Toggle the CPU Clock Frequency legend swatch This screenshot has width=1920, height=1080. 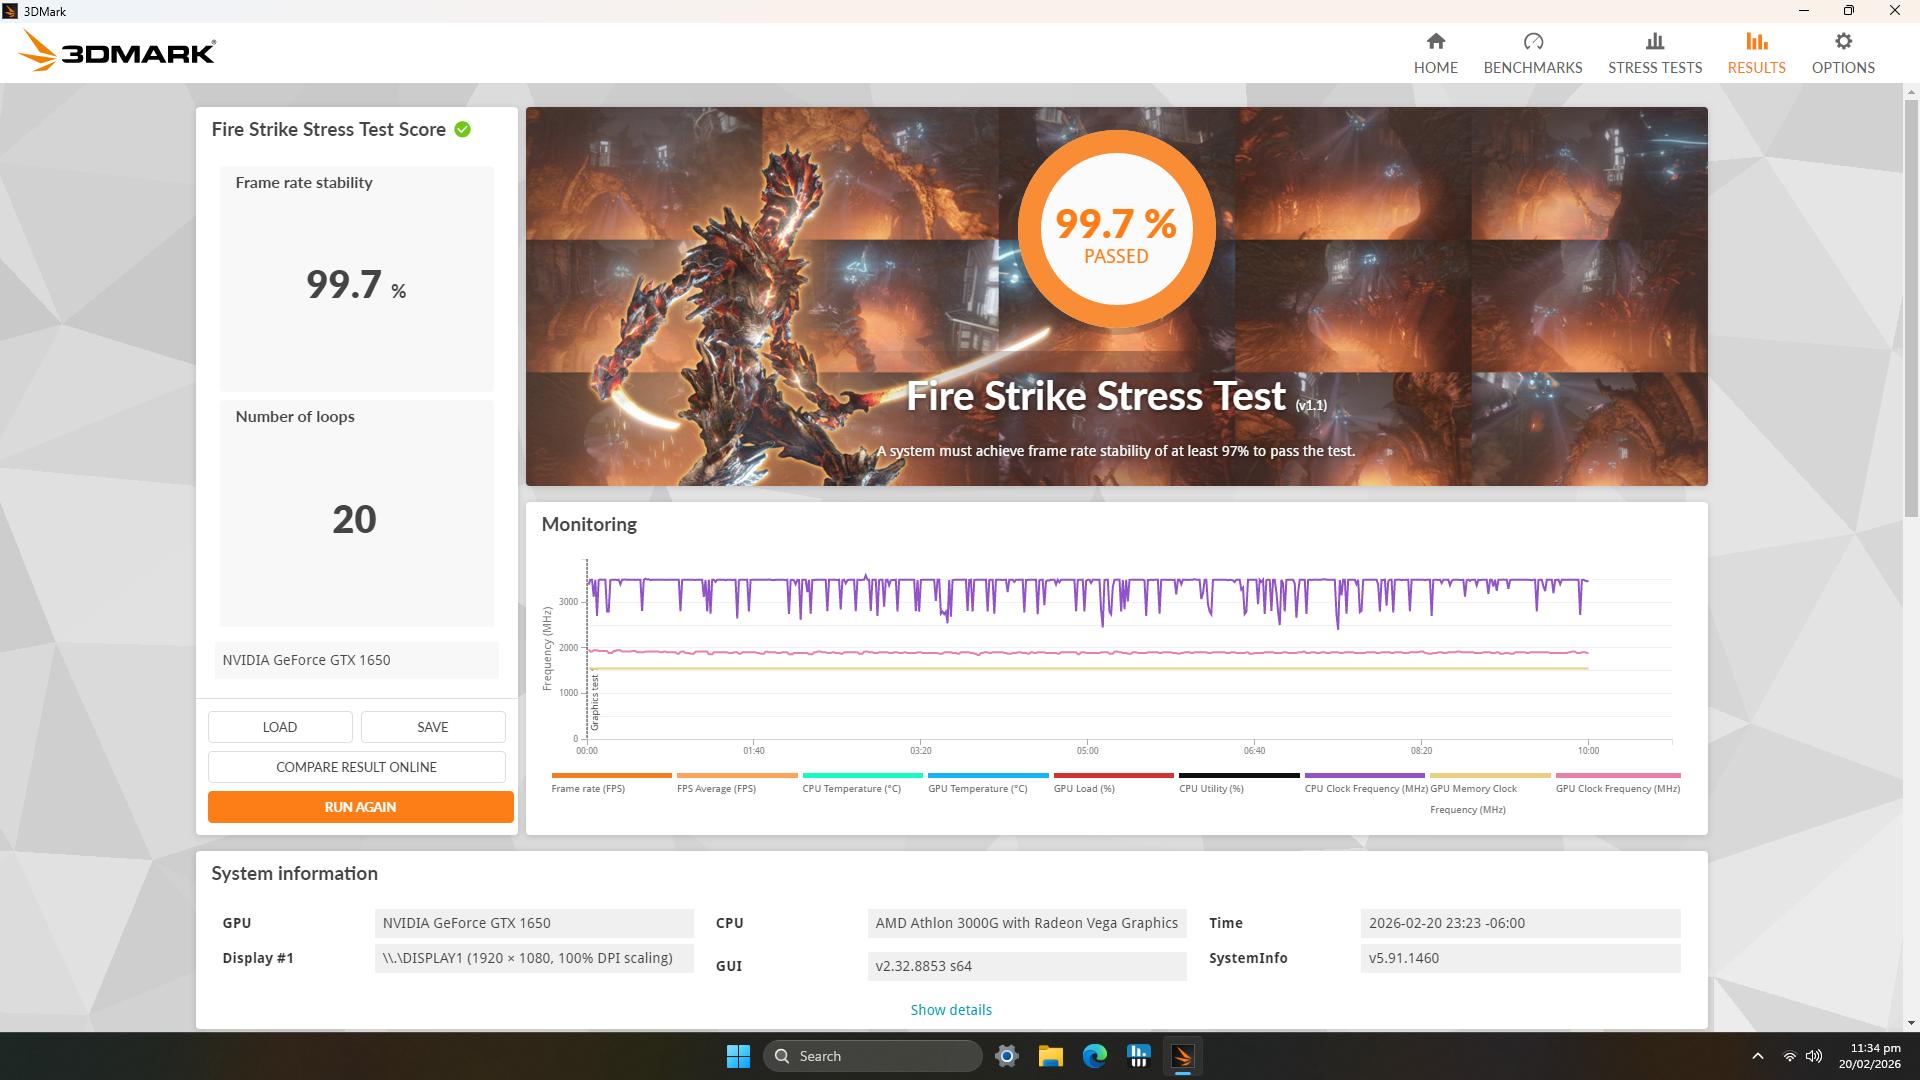pyautogui.click(x=1364, y=775)
